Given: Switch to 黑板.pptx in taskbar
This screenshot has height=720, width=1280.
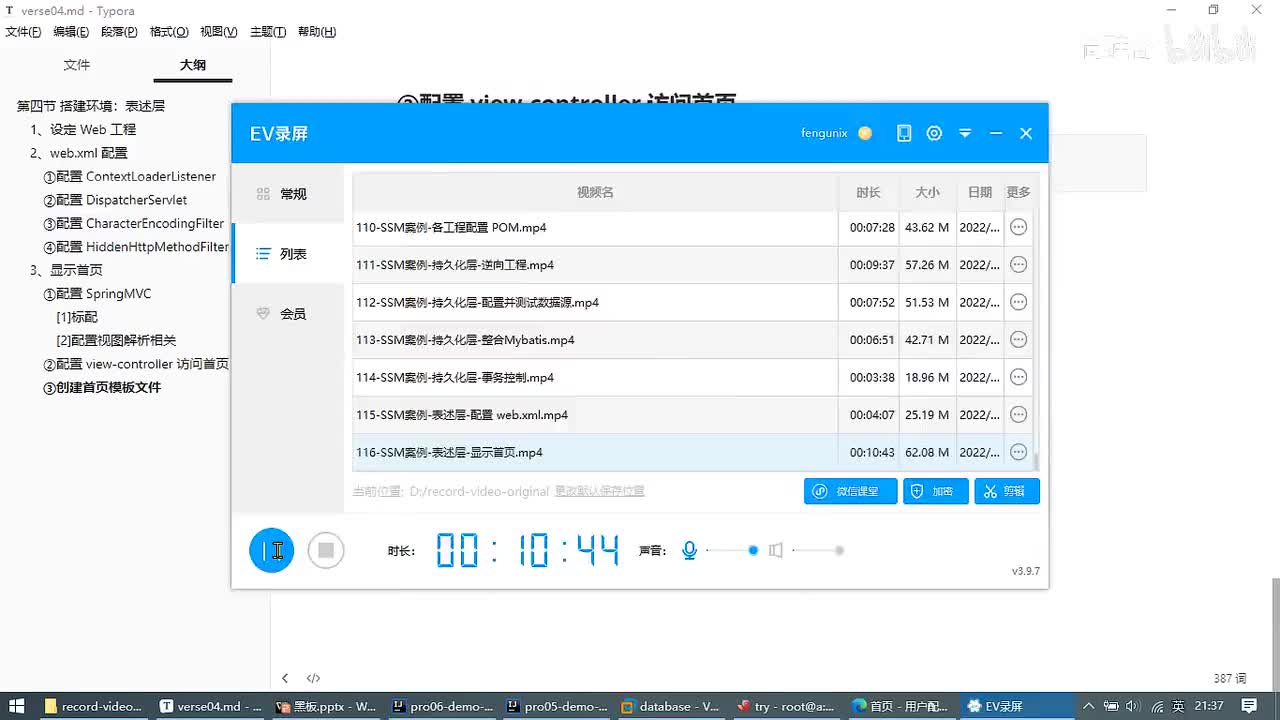Looking at the screenshot, I should (x=327, y=706).
